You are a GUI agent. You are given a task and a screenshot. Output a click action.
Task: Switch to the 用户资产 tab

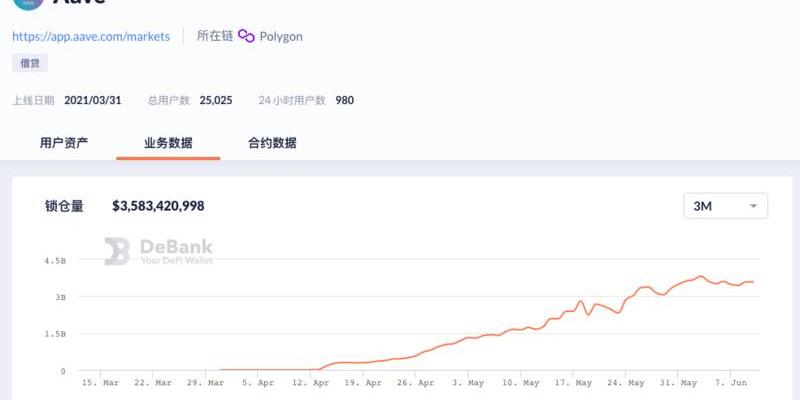click(64, 143)
